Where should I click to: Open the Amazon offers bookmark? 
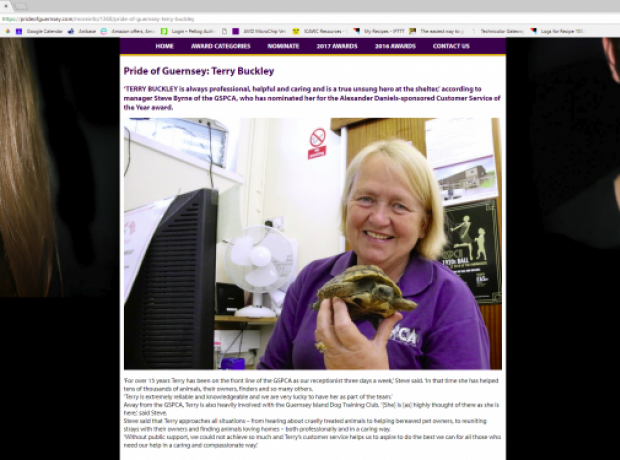click(x=129, y=31)
